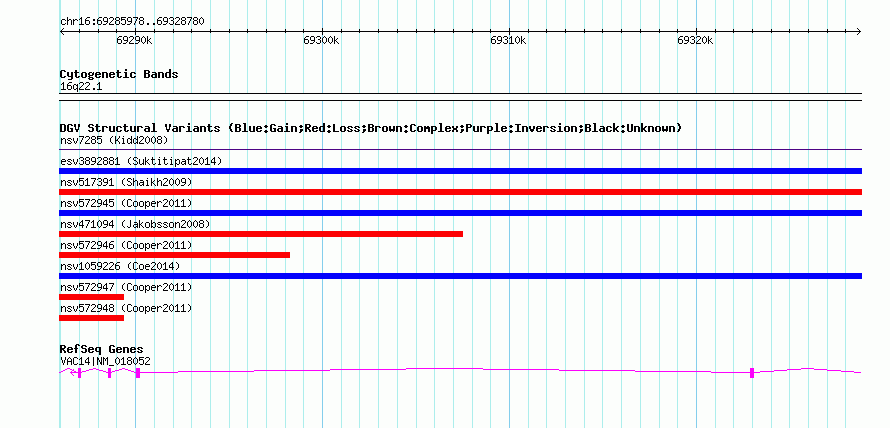The width and height of the screenshot is (890, 428).
Task: Select the blue nsv572945 gain bar
Action: click(460, 213)
